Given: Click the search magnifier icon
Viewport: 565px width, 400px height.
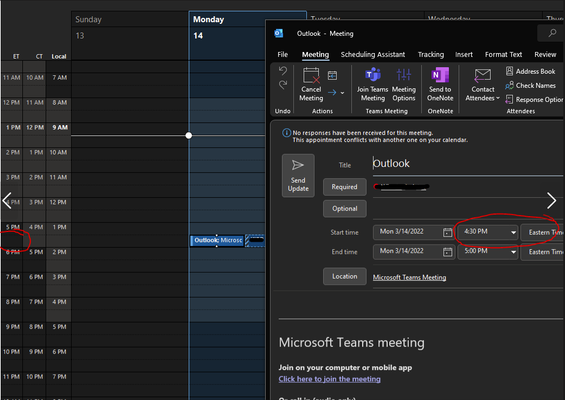Looking at the screenshot, I should 552,33.
